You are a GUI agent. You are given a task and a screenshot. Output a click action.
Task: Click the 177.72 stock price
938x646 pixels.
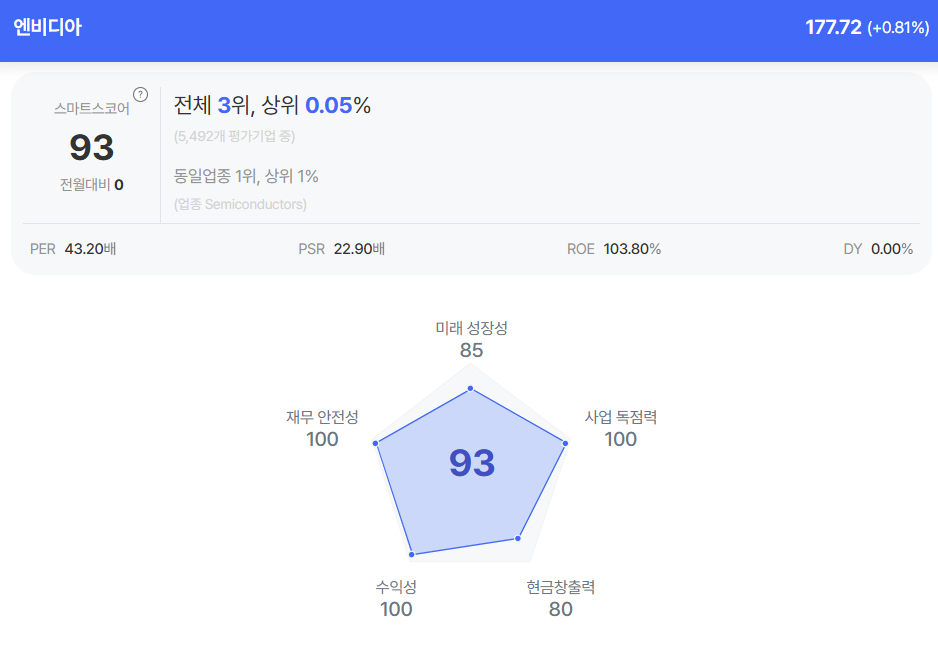833,28
